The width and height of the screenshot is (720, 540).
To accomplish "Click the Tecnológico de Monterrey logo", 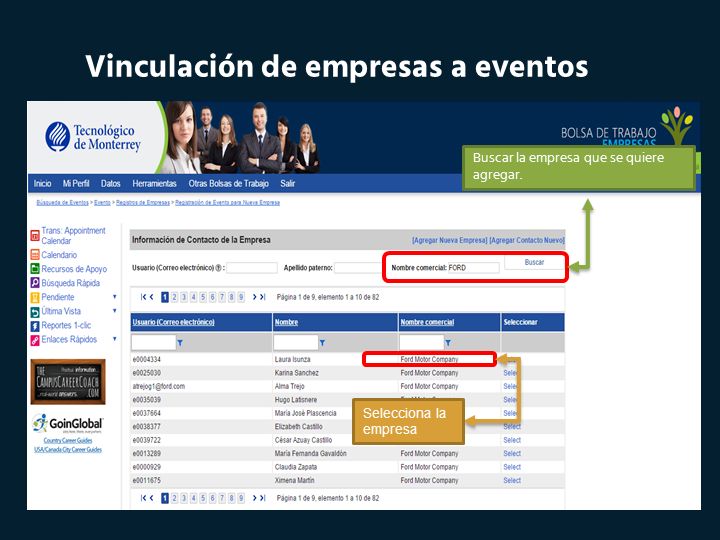I will [x=93, y=137].
